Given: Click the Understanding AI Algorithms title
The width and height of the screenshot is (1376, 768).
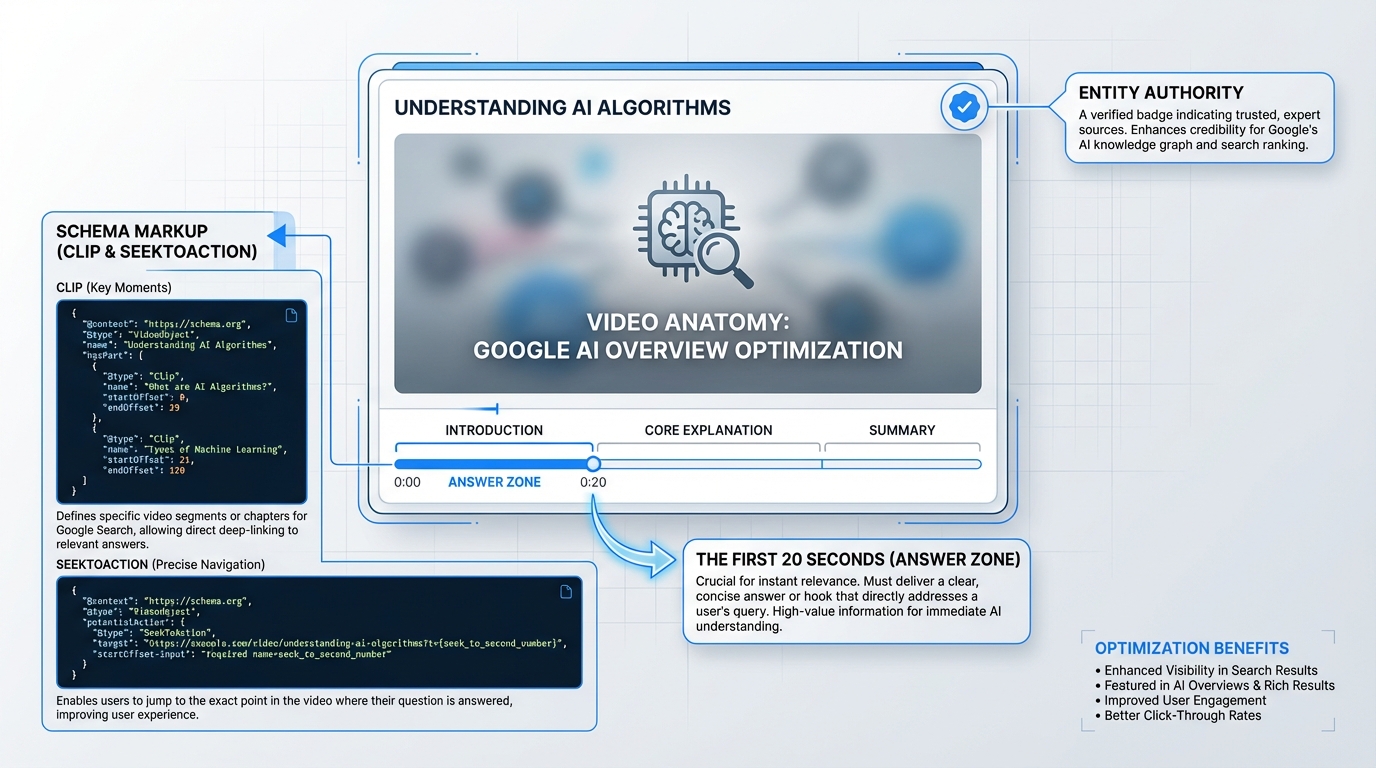Looking at the screenshot, I should pos(563,107).
